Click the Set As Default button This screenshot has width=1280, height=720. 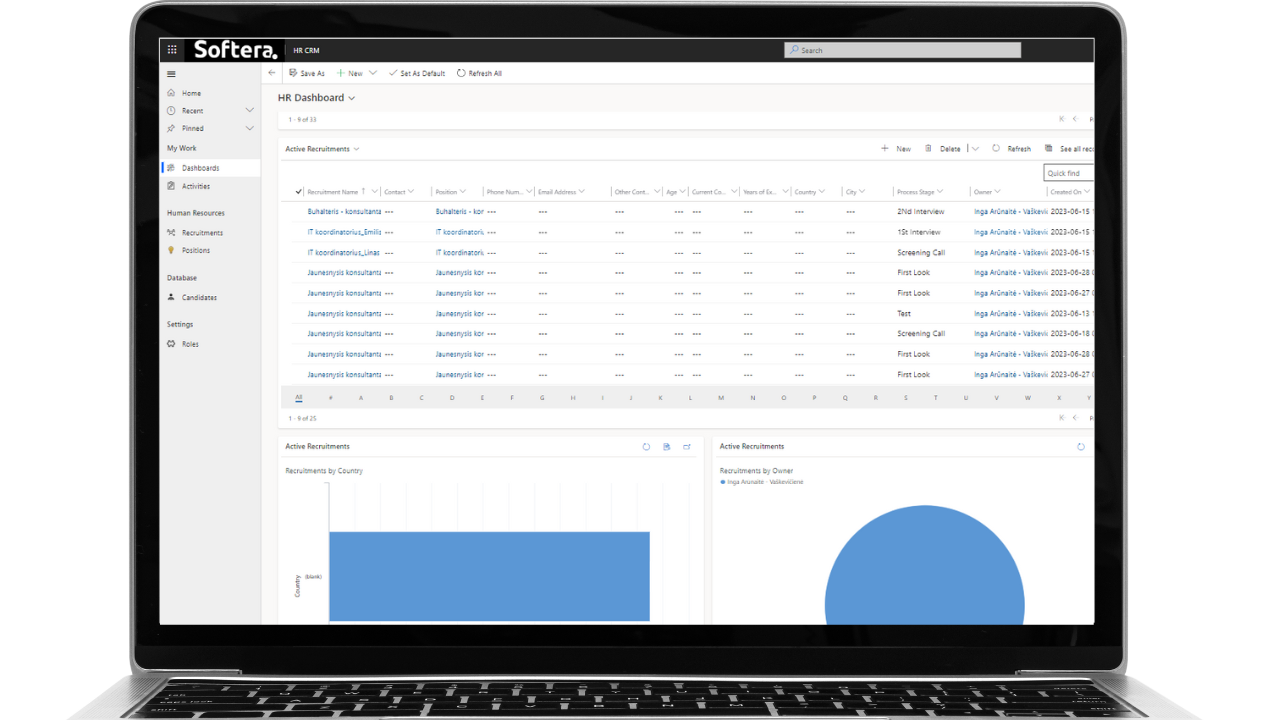tap(417, 73)
